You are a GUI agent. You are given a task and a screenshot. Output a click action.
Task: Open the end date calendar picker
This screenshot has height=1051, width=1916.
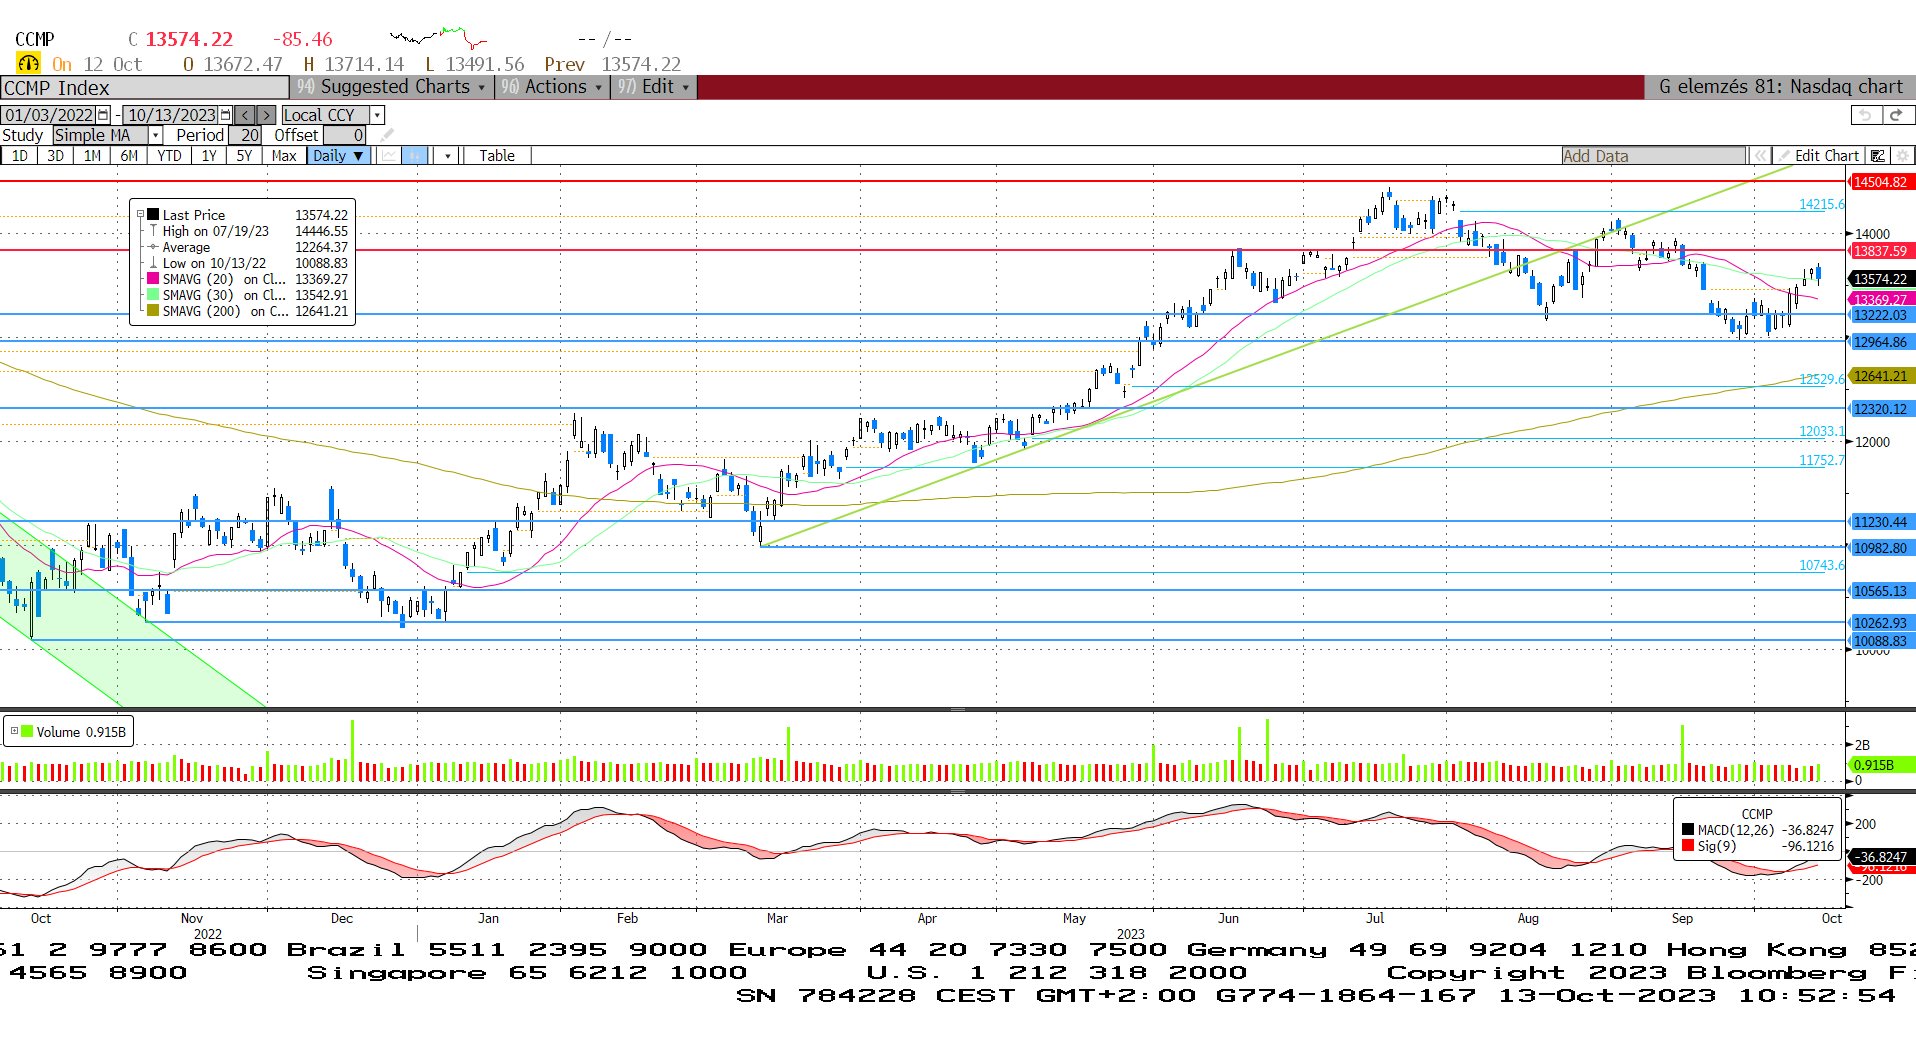tap(225, 115)
